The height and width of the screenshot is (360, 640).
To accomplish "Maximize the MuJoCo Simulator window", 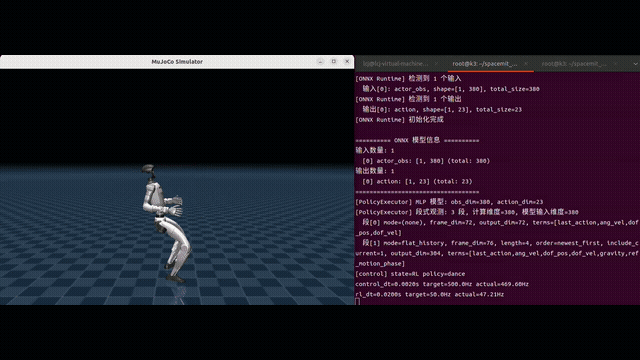I will (x=334, y=61).
